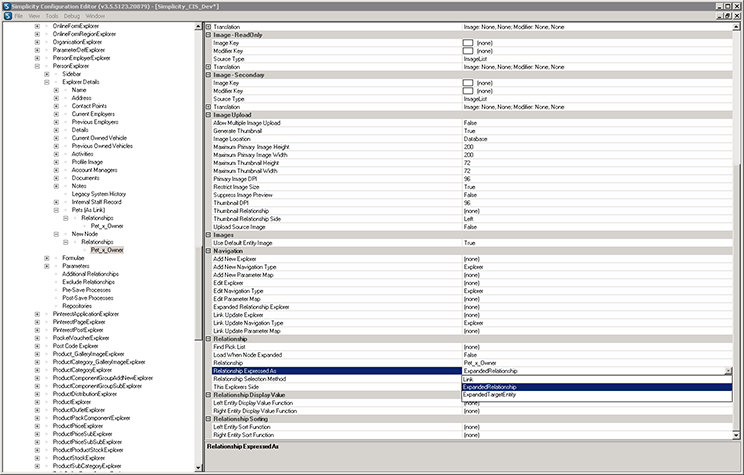Select the ProductCategoryExplorer tree item

[82, 370]
